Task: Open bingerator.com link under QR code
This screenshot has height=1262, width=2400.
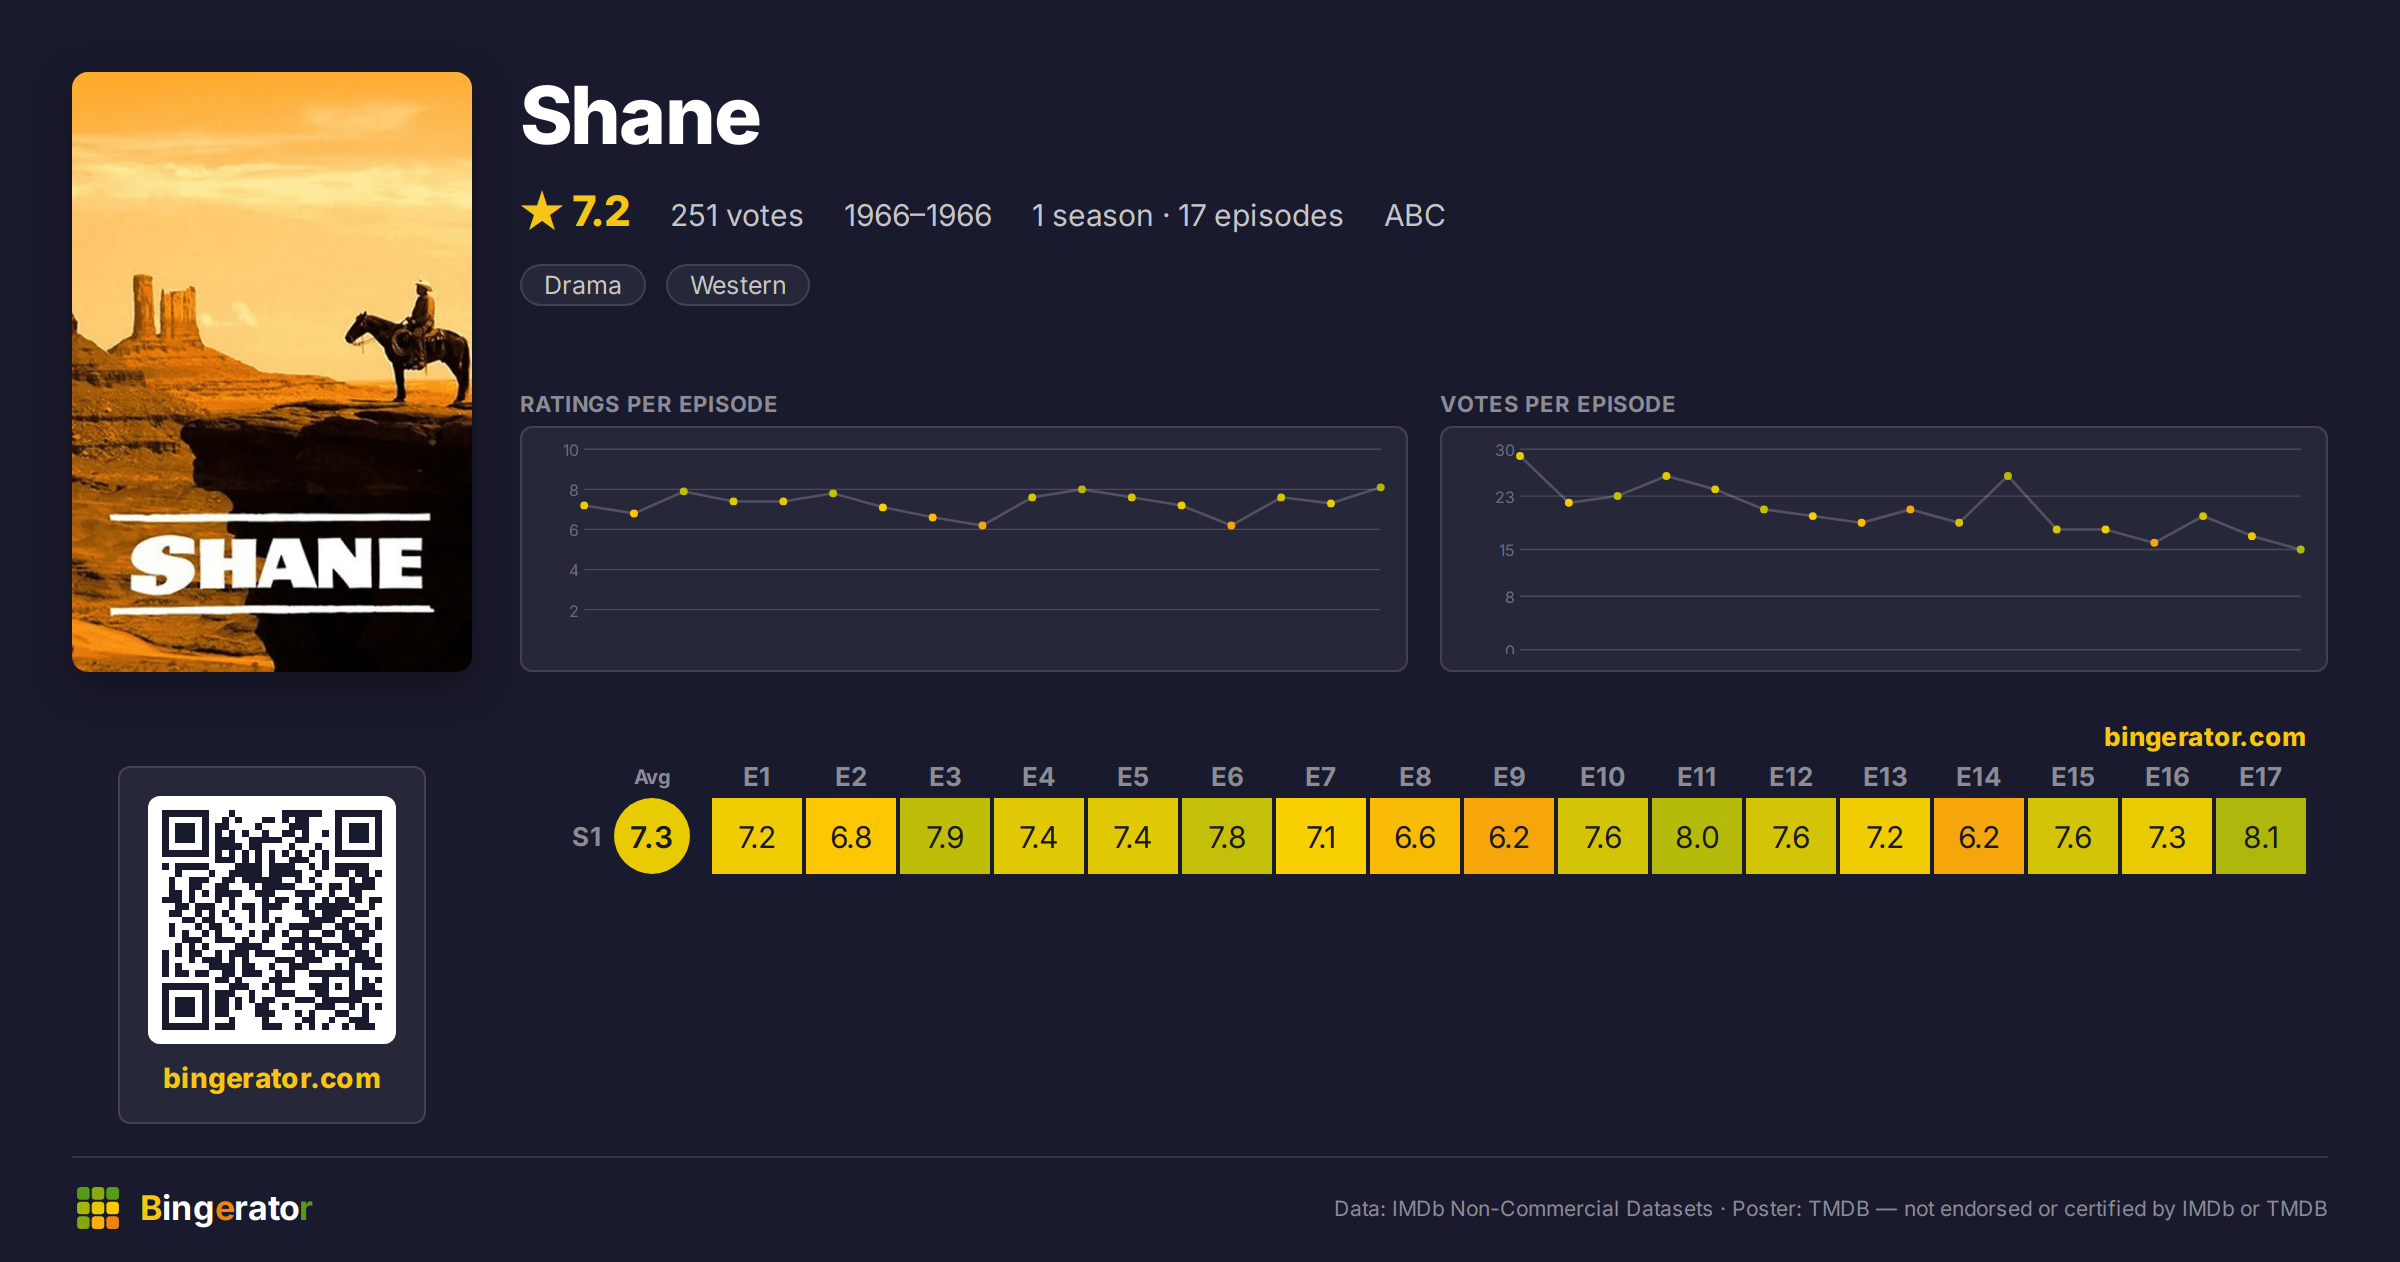Action: click(272, 1078)
